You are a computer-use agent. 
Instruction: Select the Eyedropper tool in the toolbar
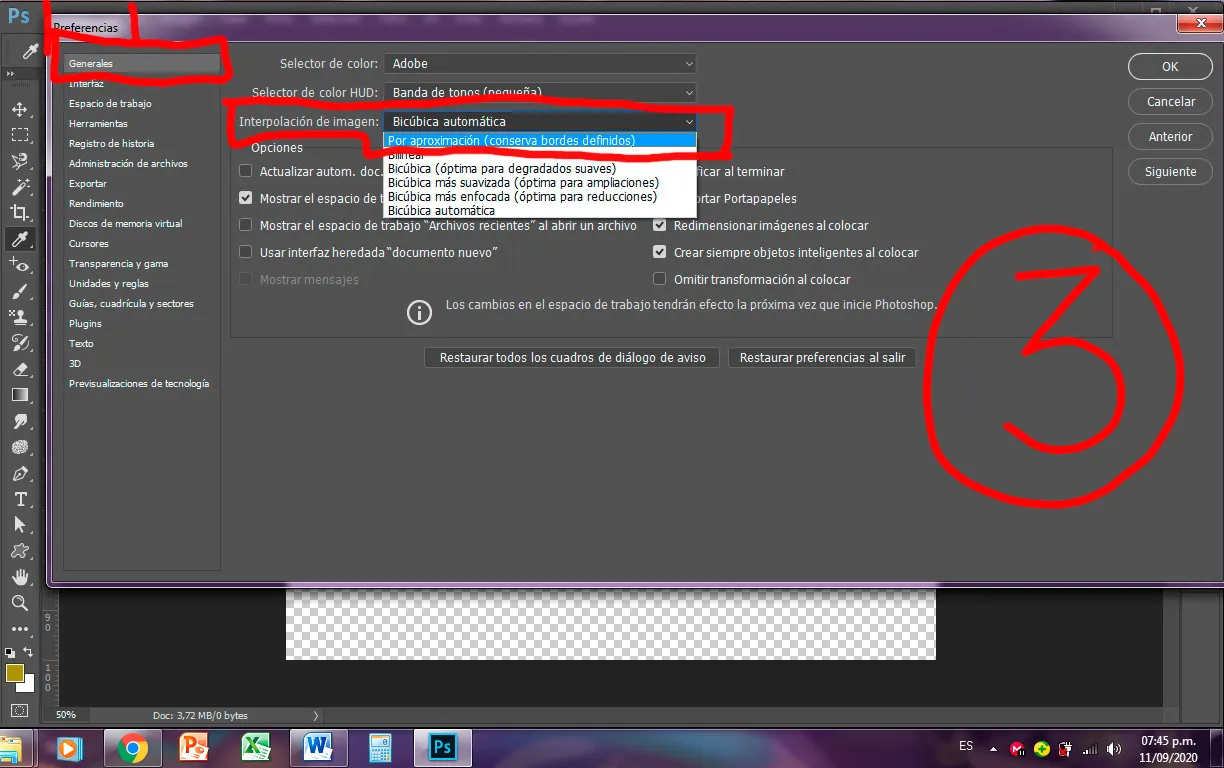(19, 239)
